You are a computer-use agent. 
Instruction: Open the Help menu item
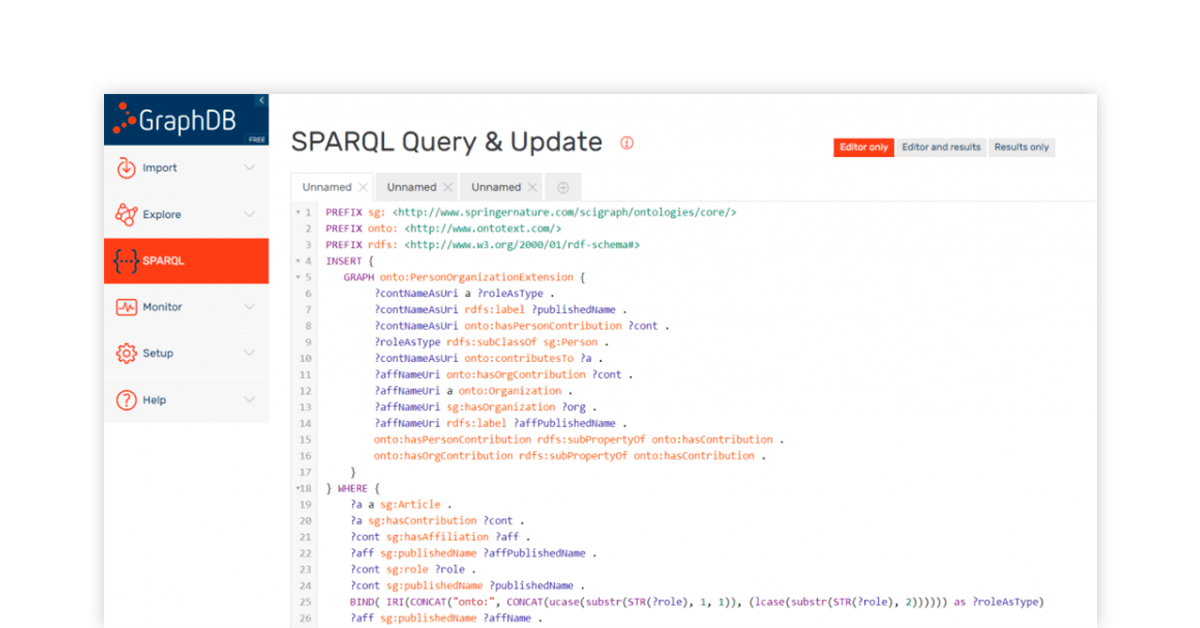coord(186,399)
